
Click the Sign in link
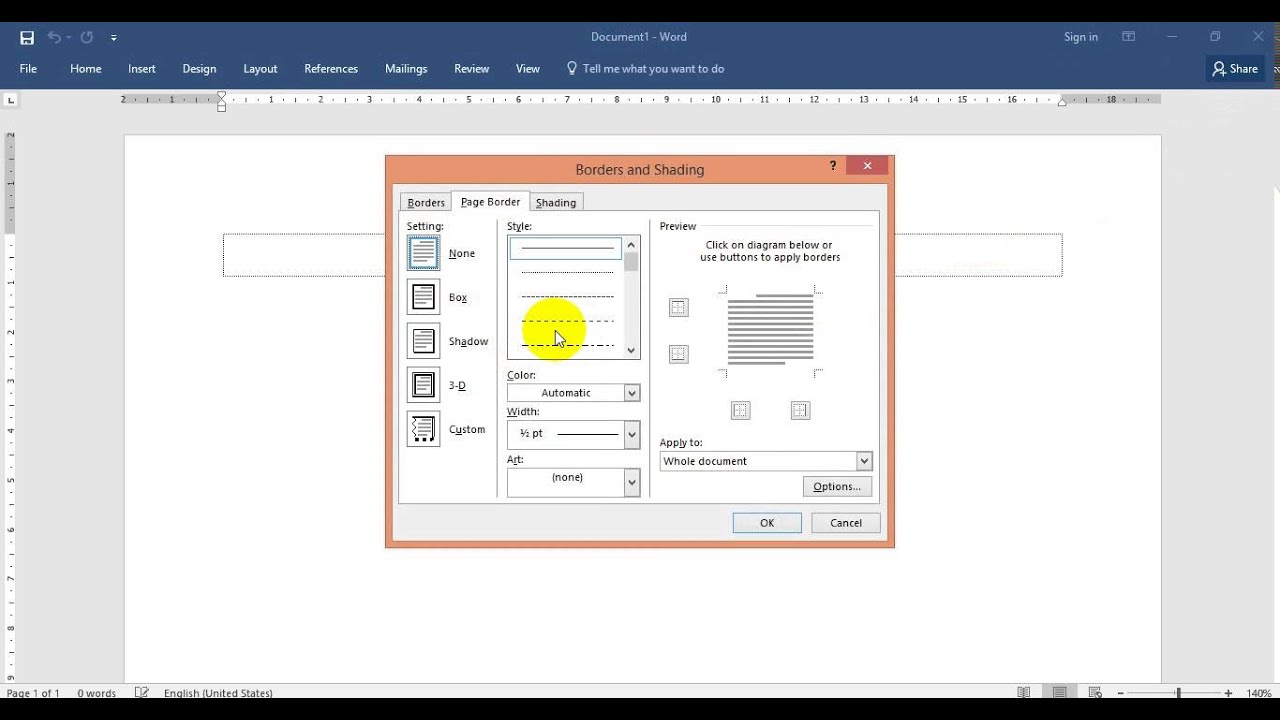click(x=1081, y=37)
